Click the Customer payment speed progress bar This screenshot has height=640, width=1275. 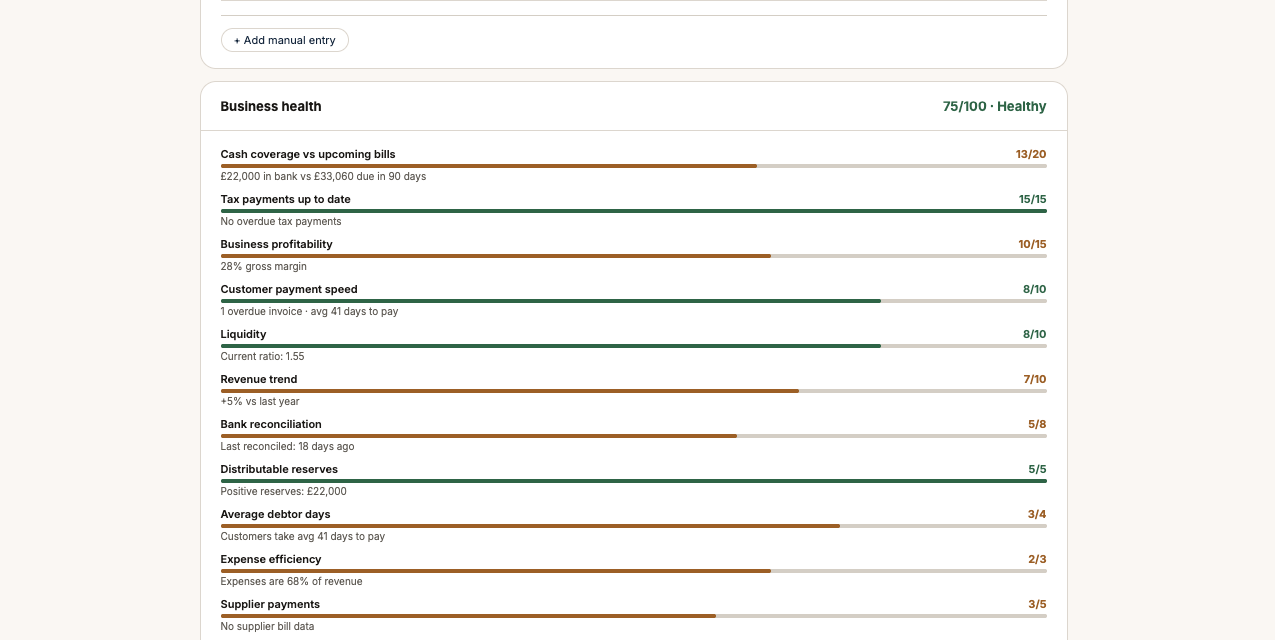pos(634,301)
